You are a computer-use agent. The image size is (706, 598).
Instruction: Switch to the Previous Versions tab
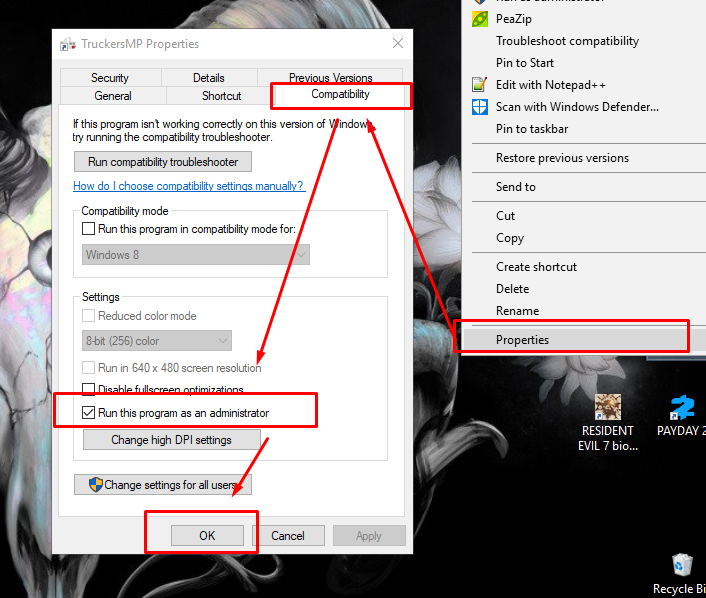pos(330,77)
